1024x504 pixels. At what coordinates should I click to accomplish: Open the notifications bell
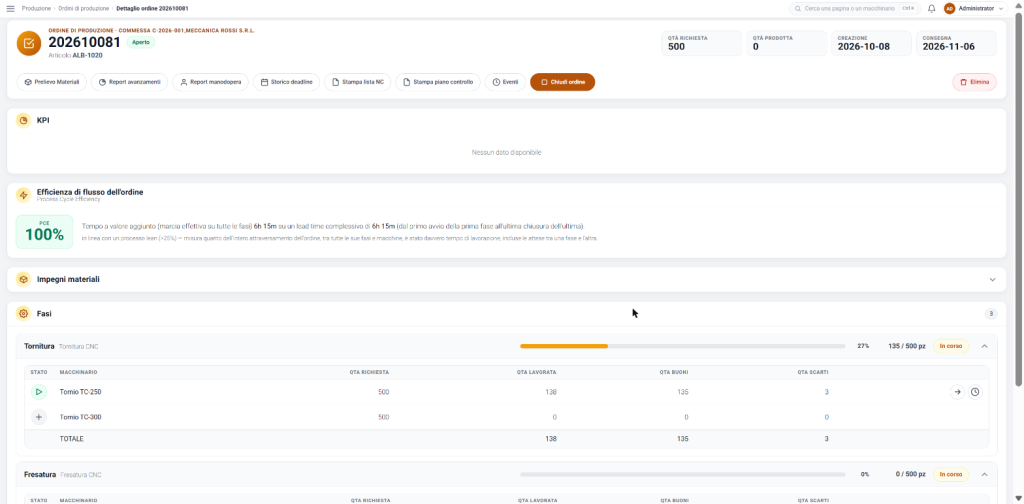(931, 8)
